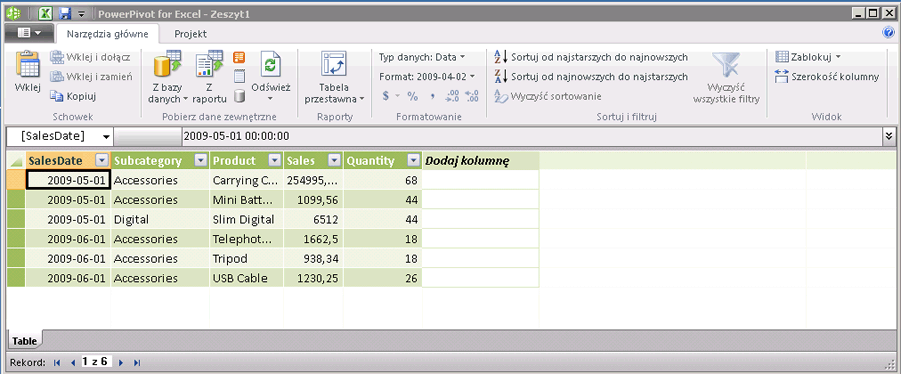Sortuj od najstarszych do najnowszych

(x=591, y=57)
